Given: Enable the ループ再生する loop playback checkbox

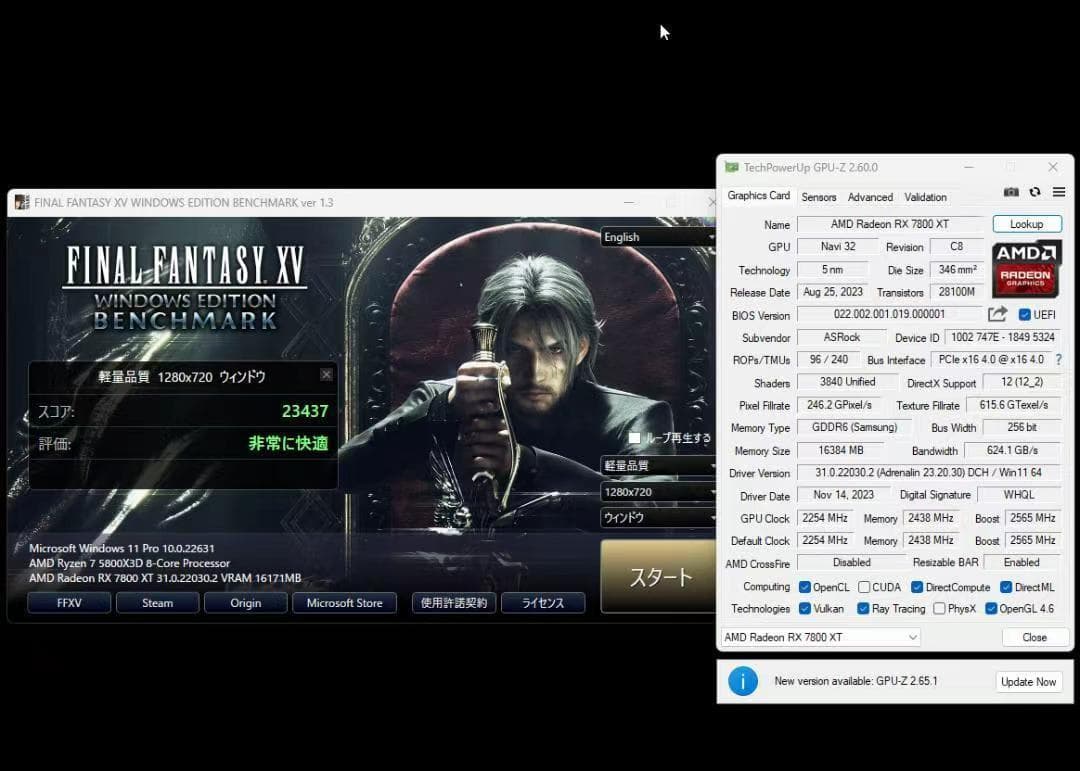Looking at the screenshot, I should (x=634, y=438).
